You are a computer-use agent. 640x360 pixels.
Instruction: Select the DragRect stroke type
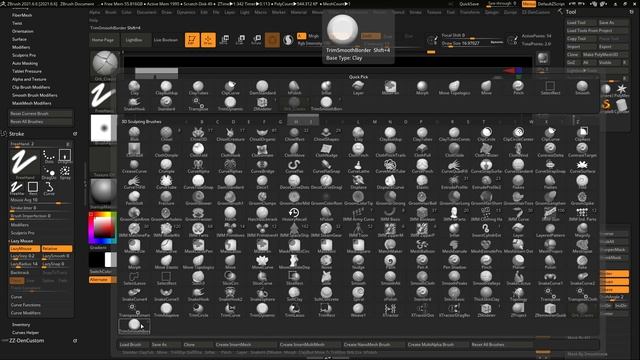click(x=65, y=156)
